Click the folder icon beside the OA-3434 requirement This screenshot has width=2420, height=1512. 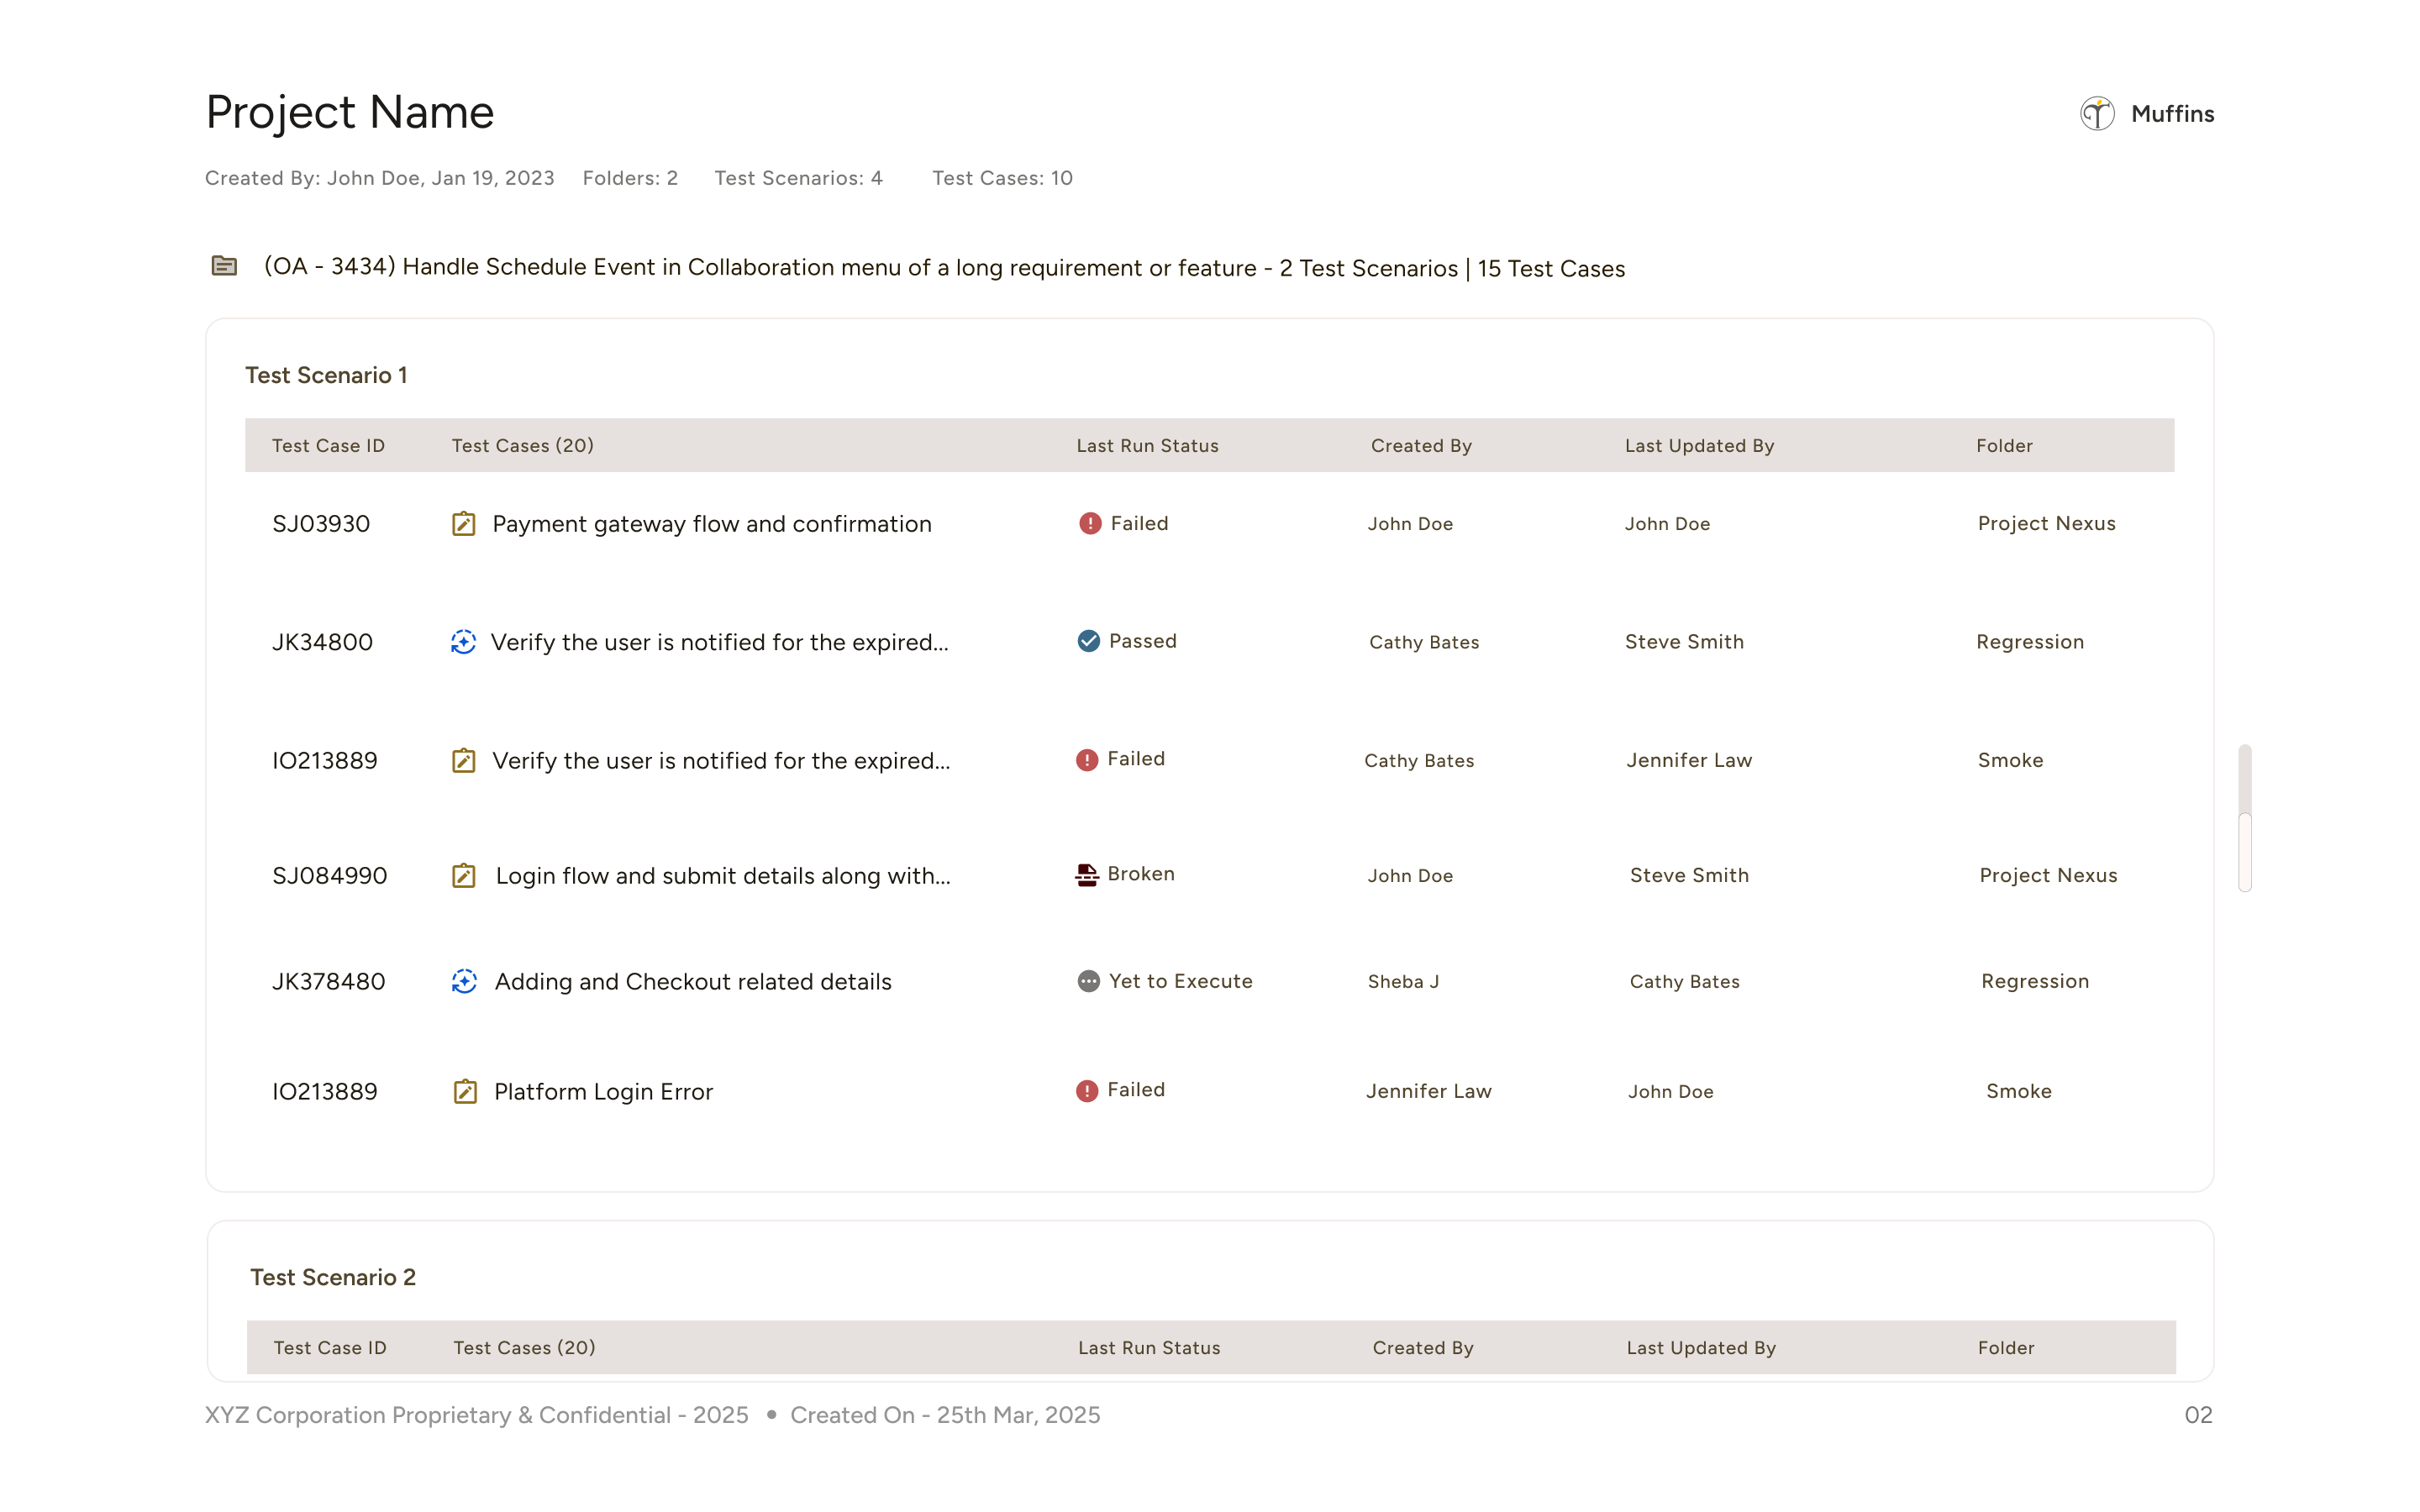[224, 267]
